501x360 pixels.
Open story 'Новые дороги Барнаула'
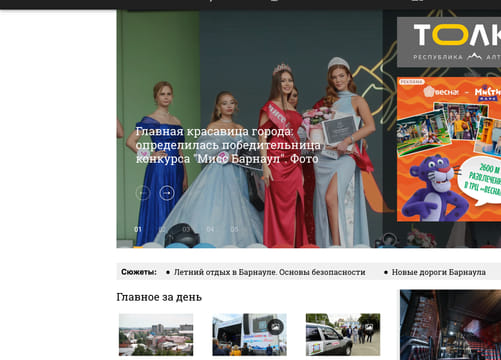click(439, 272)
